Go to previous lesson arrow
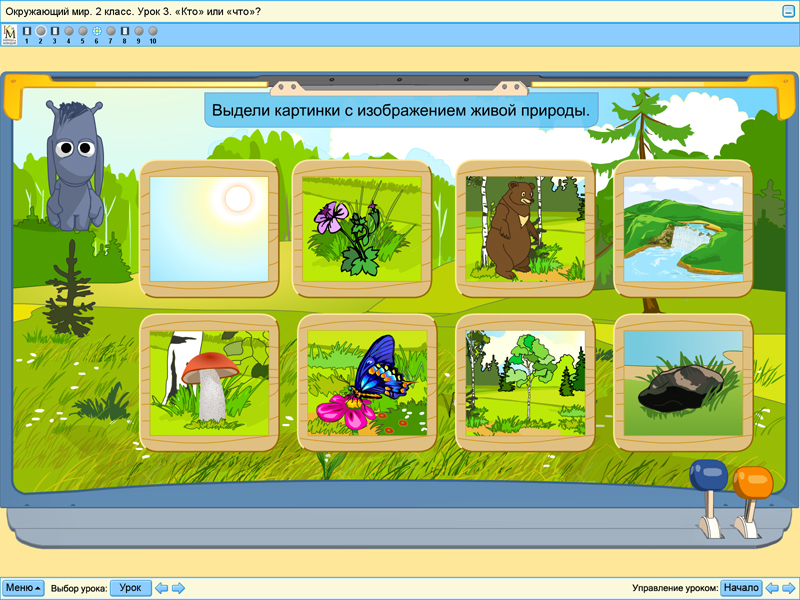This screenshot has width=800, height=600. pos(161,588)
